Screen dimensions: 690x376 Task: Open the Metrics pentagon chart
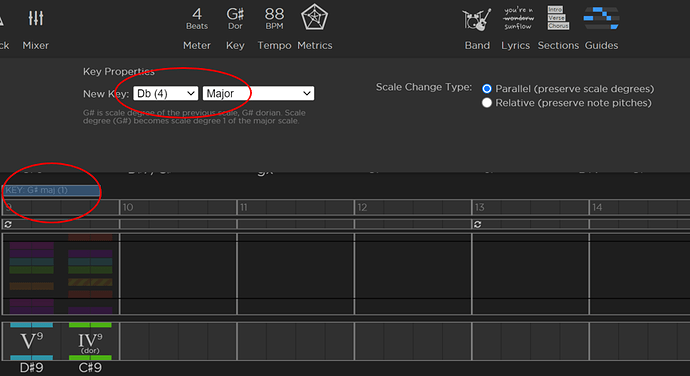click(314, 27)
